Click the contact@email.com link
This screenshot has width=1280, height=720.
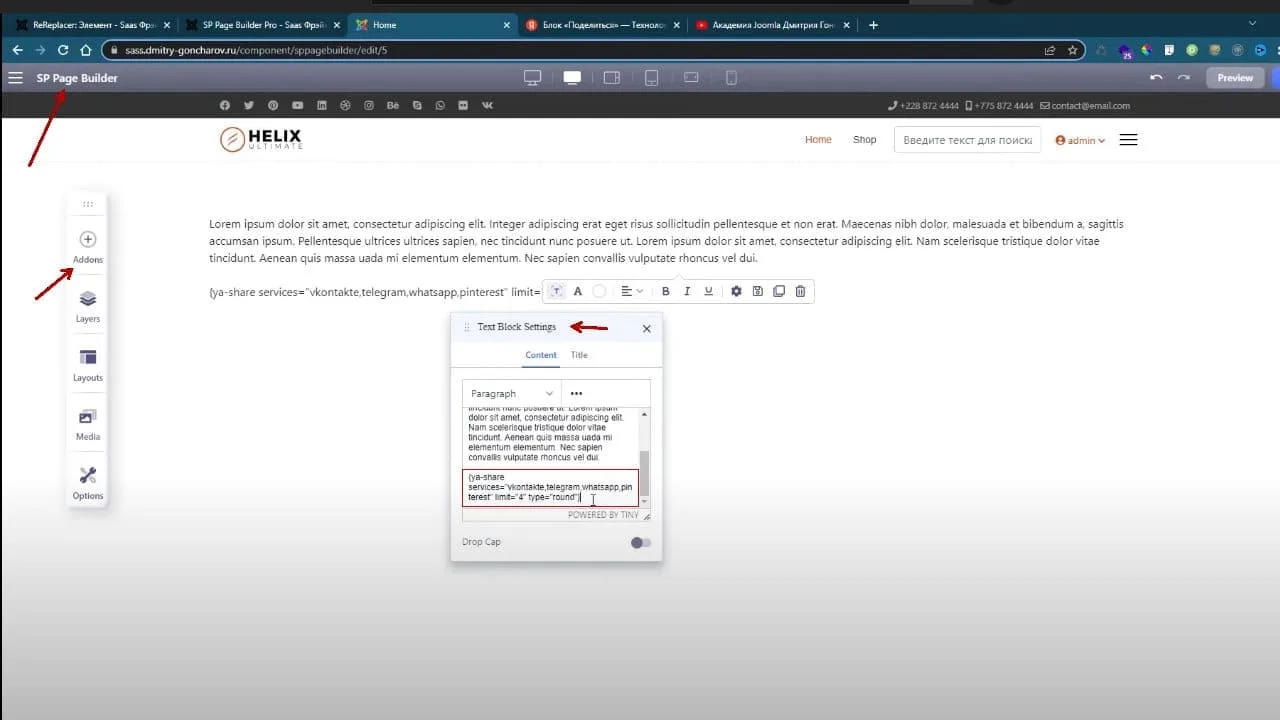click(x=1085, y=106)
